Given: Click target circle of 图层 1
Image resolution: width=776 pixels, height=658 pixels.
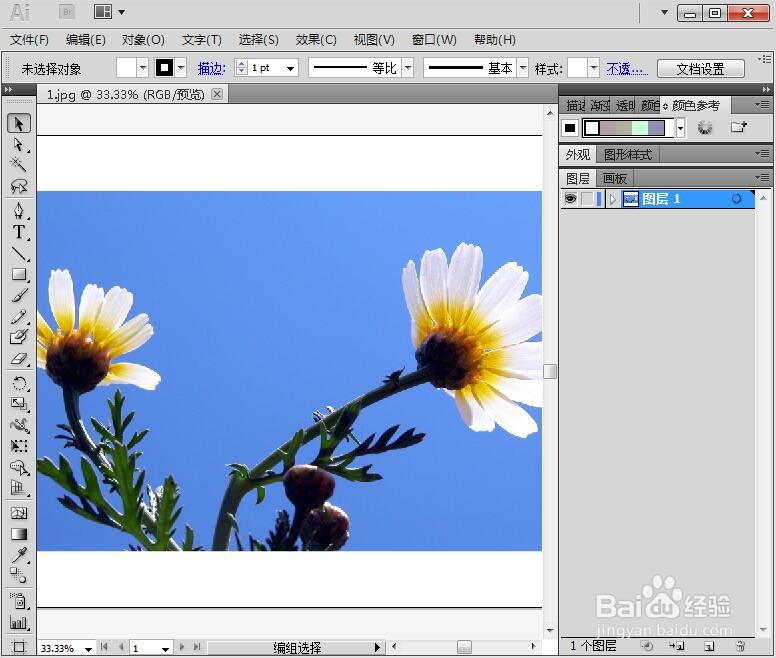Looking at the screenshot, I should tap(736, 199).
